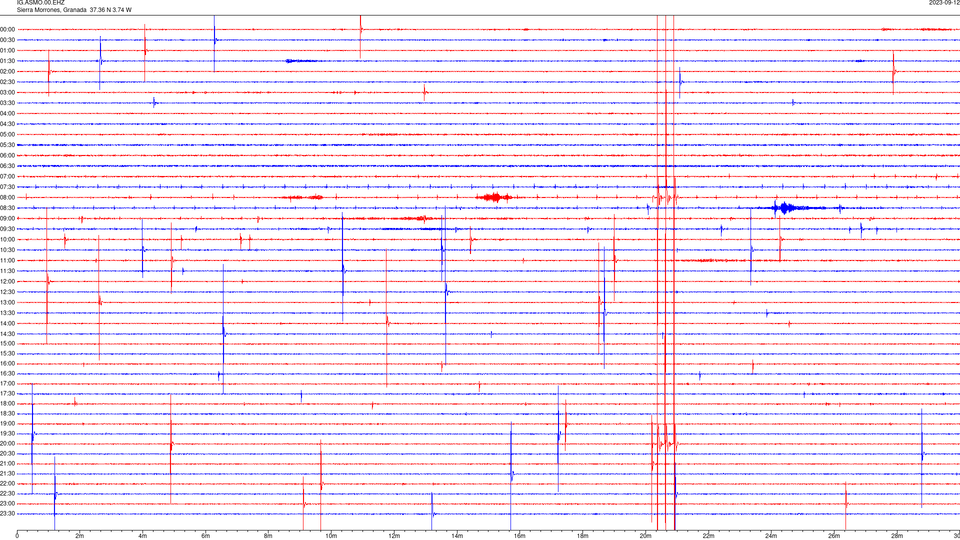The width and height of the screenshot is (960, 540).
Task: Click the station code IG.ASMO.00.EHZ
Action: [40, 2]
